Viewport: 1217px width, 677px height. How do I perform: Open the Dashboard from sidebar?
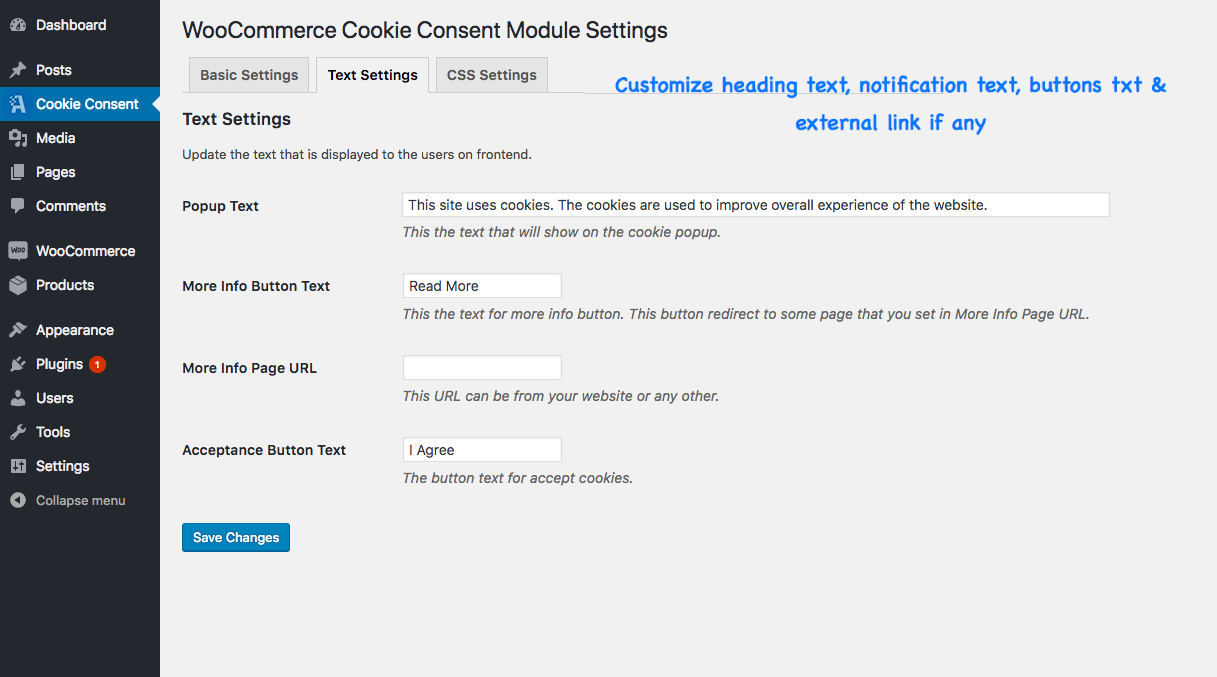pyautogui.click(x=18, y=24)
